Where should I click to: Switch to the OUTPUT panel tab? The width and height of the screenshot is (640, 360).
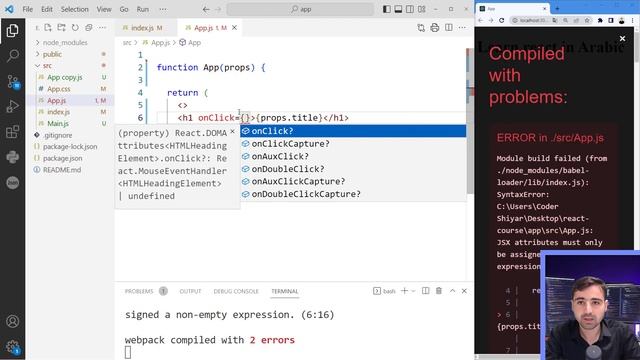[x=190, y=291]
